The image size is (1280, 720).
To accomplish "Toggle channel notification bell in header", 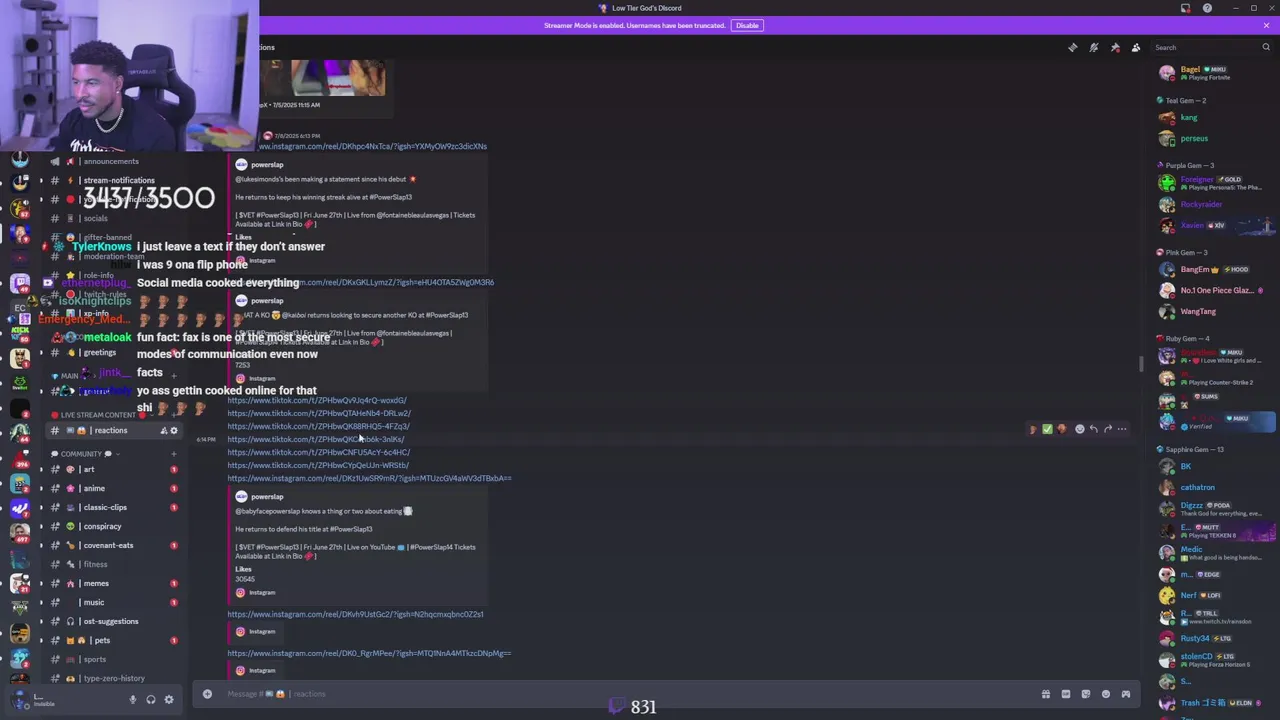I will pyautogui.click(x=1094, y=47).
